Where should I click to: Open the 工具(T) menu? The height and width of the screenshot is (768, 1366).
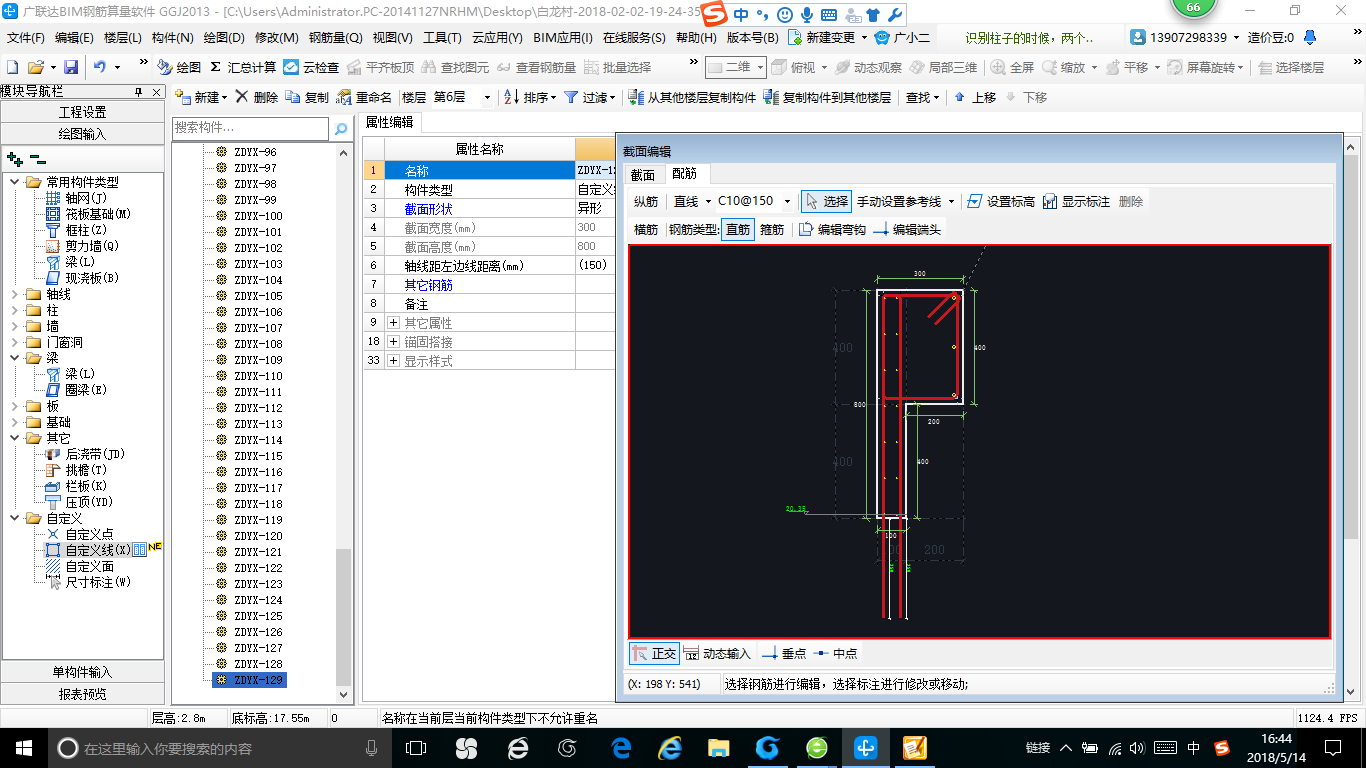[x=442, y=38]
